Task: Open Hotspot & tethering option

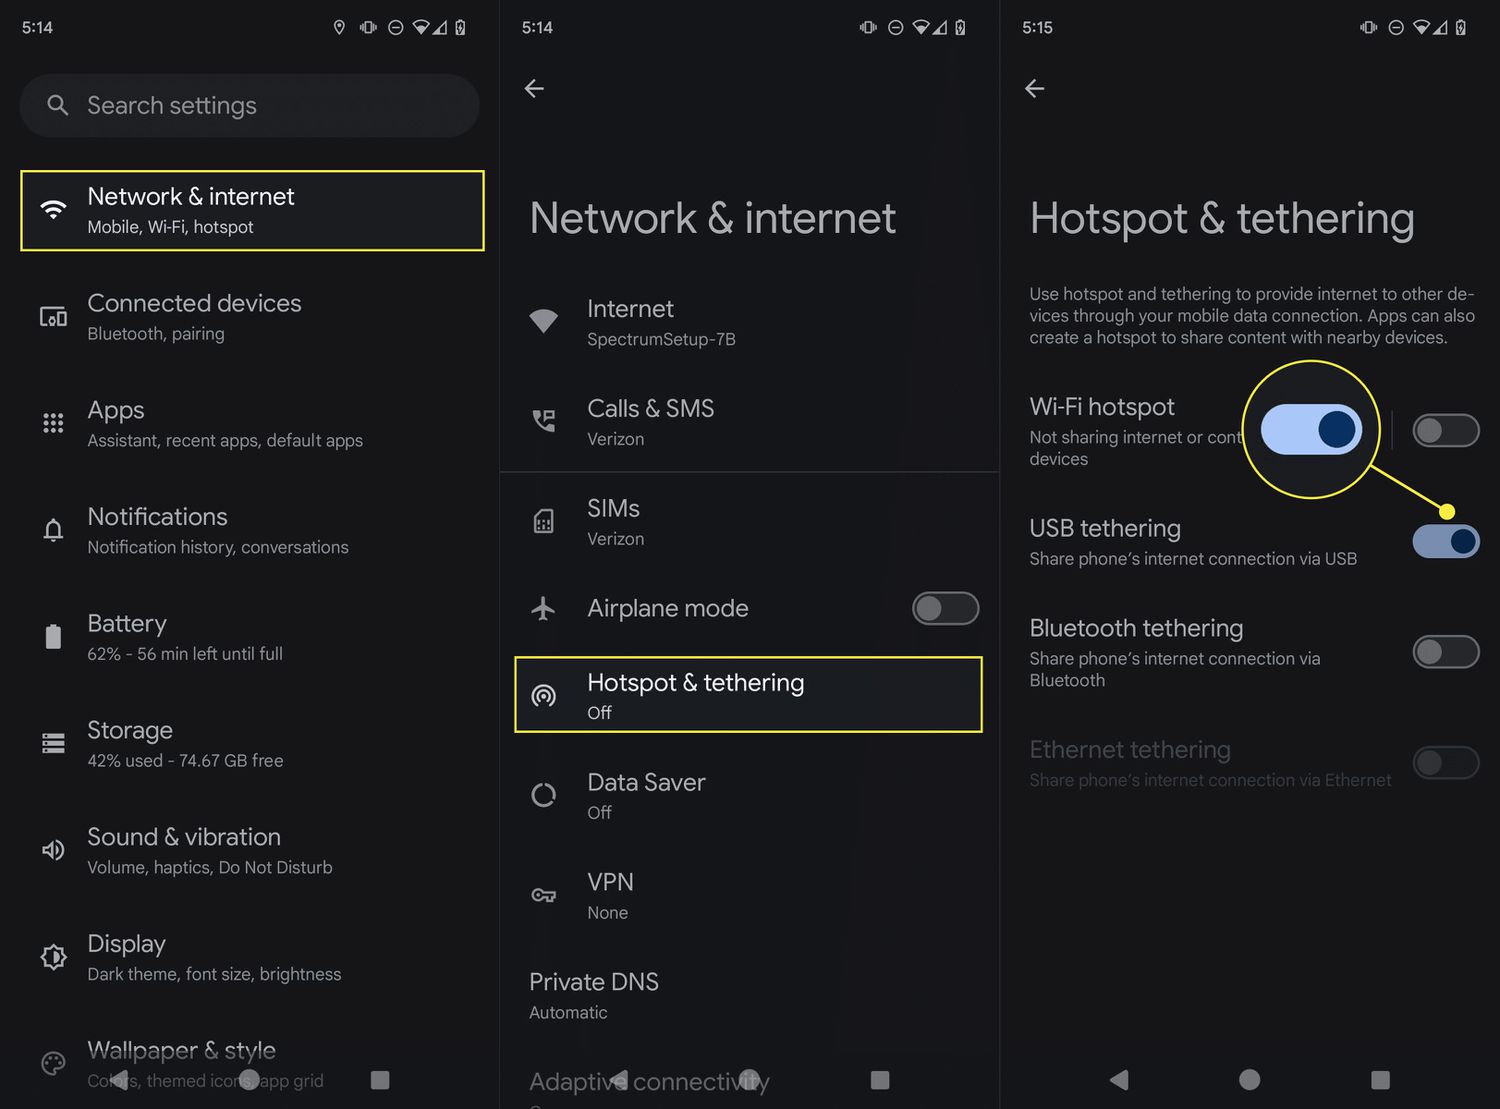Action: [748, 695]
